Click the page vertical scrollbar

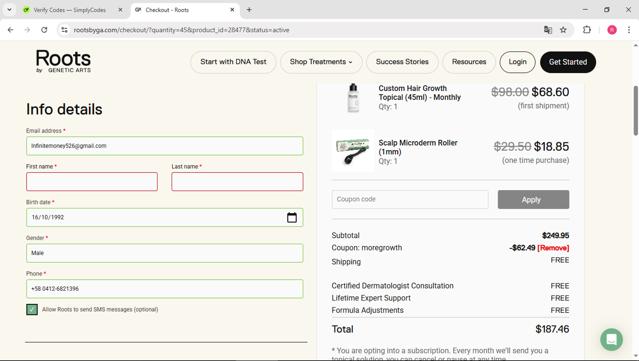point(635,111)
